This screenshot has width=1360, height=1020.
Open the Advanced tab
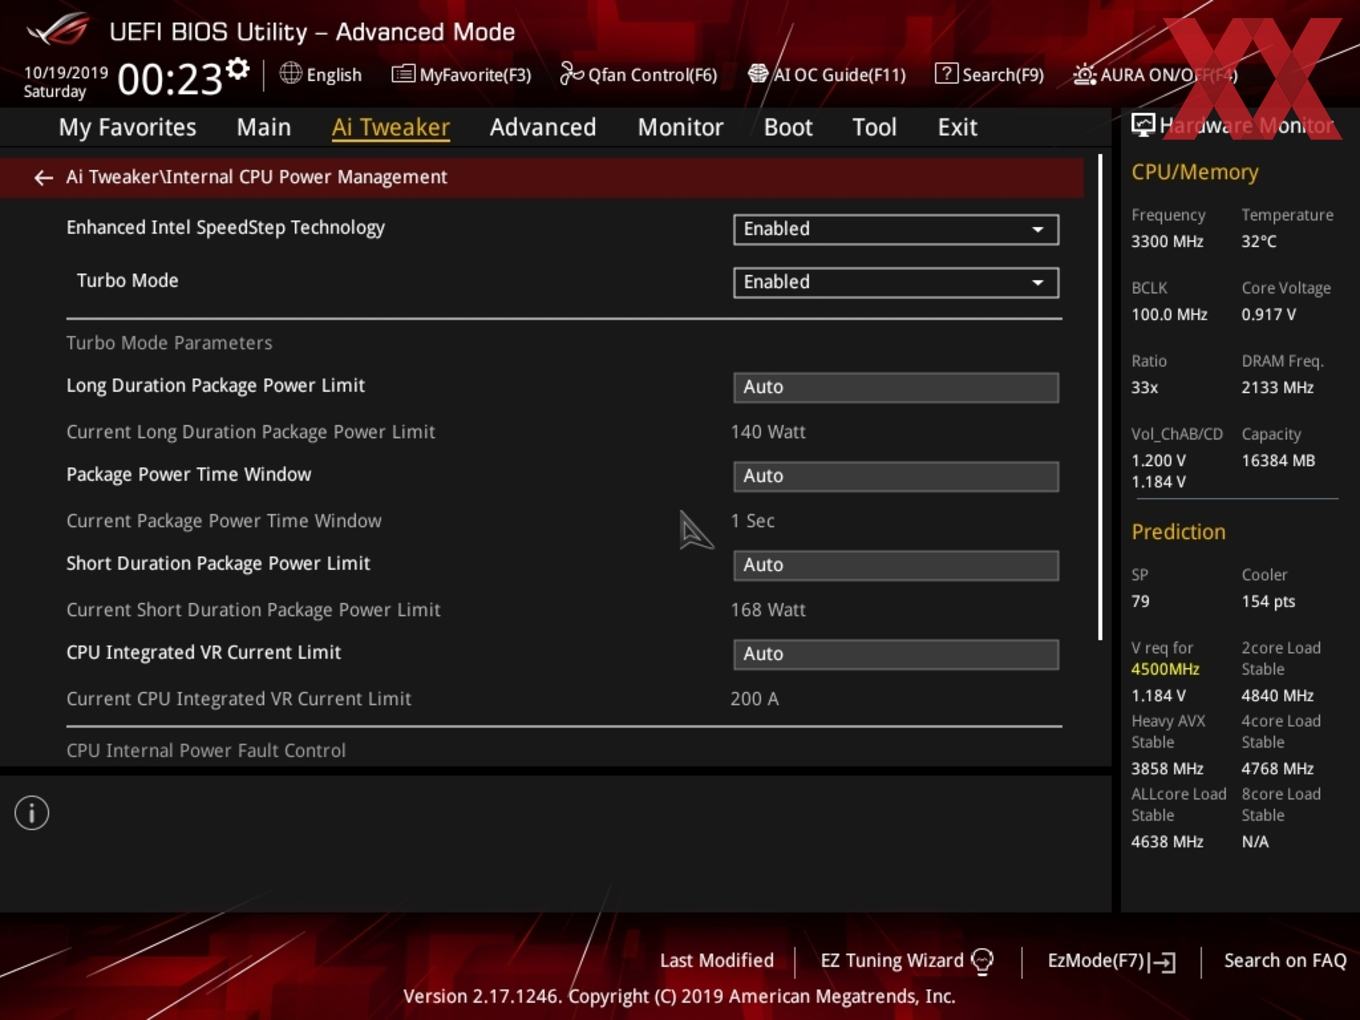click(x=543, y=127)
